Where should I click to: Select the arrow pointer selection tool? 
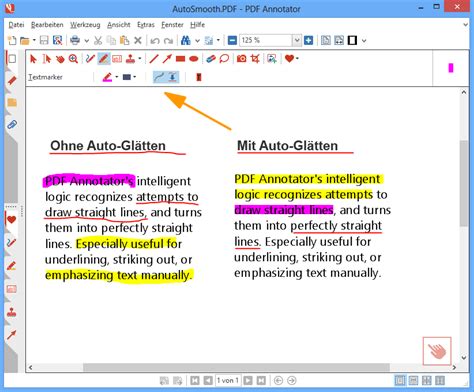point(33,59)
